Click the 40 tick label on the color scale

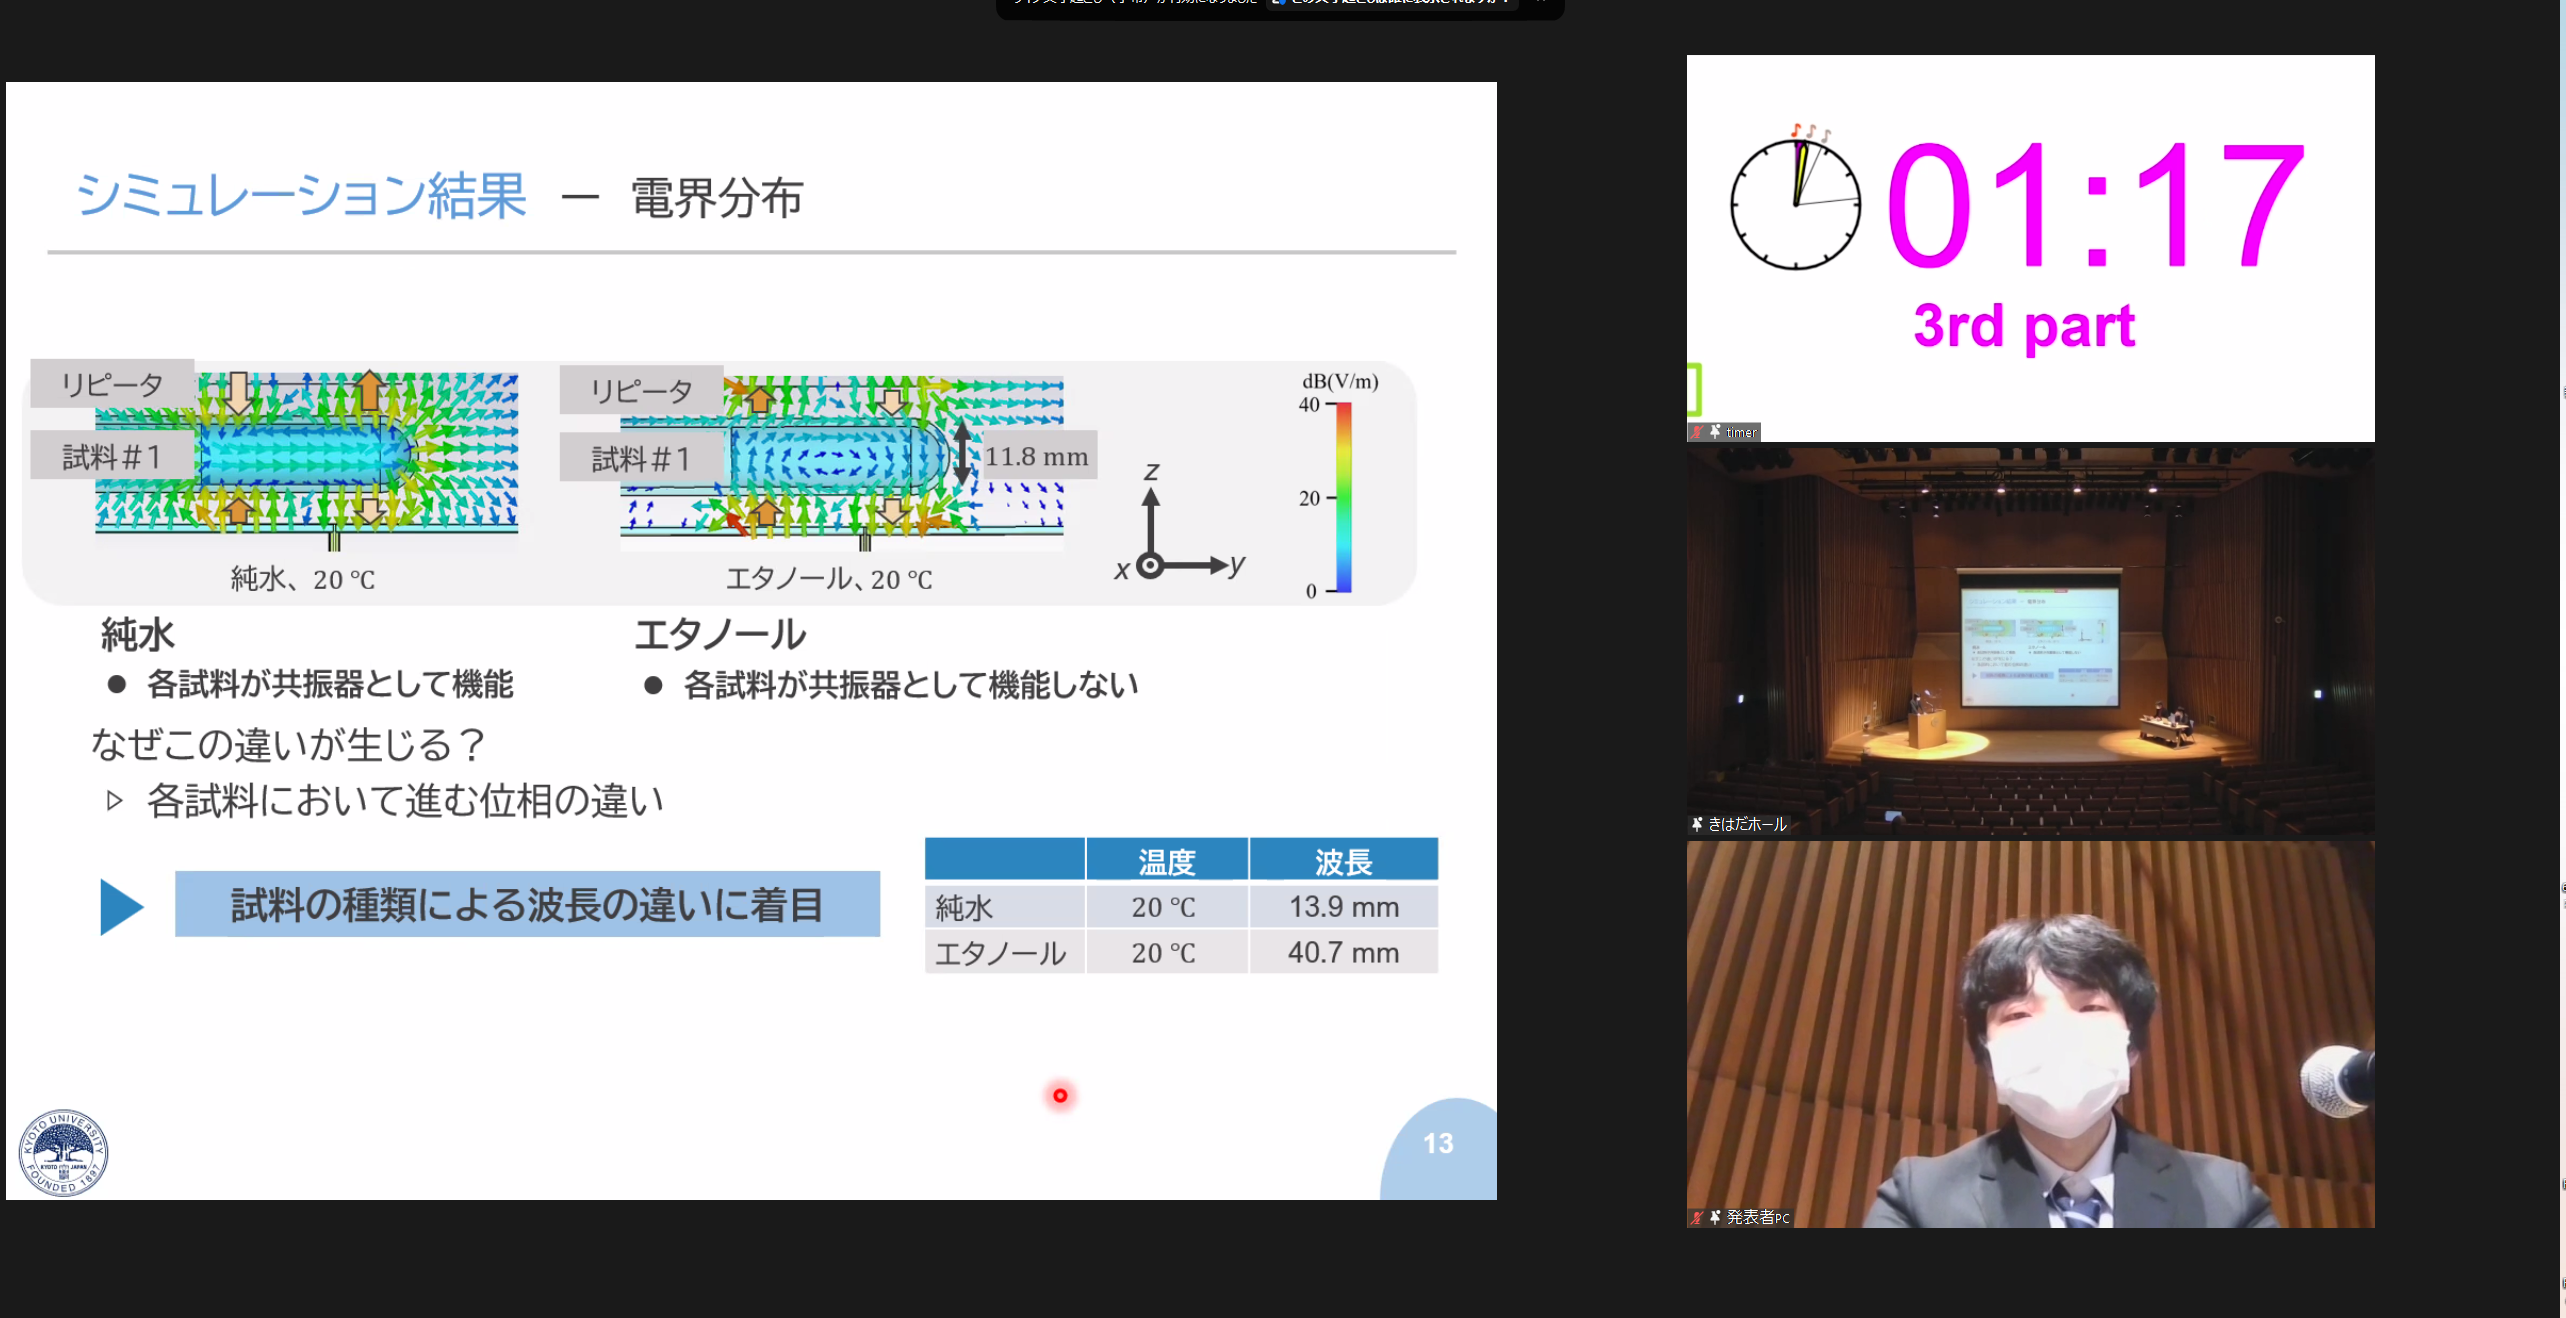point(1309,404)
